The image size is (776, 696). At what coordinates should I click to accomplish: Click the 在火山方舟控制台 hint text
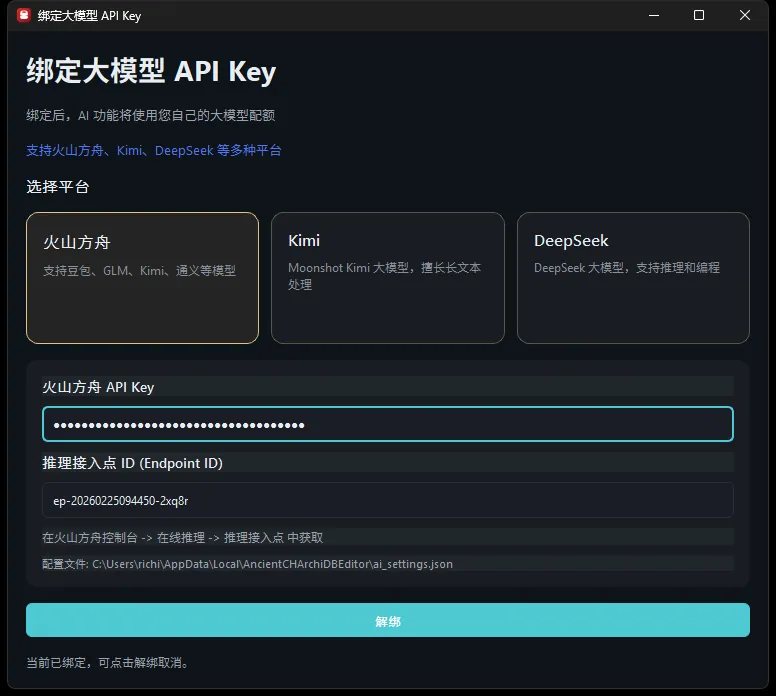[182, 537]
